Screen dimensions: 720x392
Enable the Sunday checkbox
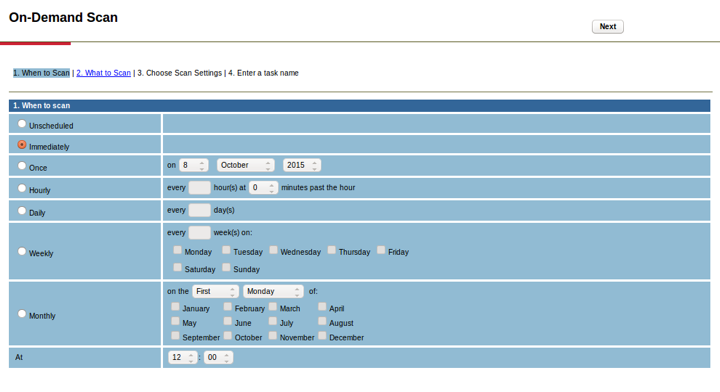coord(226,268)
